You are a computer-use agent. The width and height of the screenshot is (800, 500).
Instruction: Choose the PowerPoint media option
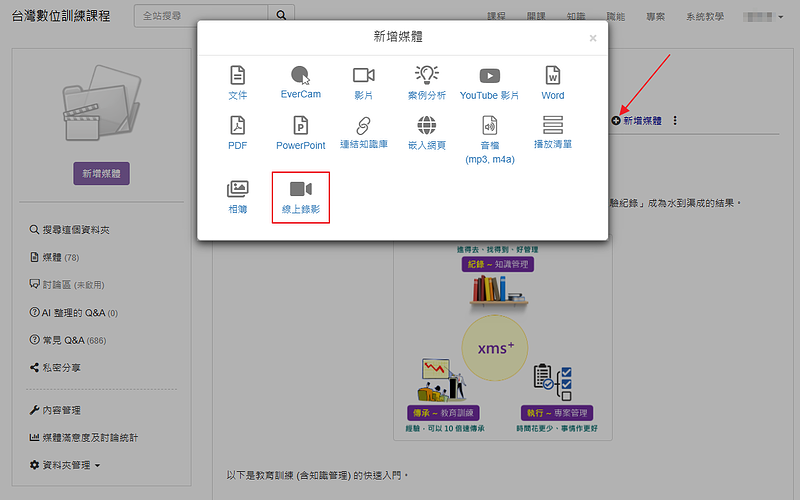click(x=300, y=132)
